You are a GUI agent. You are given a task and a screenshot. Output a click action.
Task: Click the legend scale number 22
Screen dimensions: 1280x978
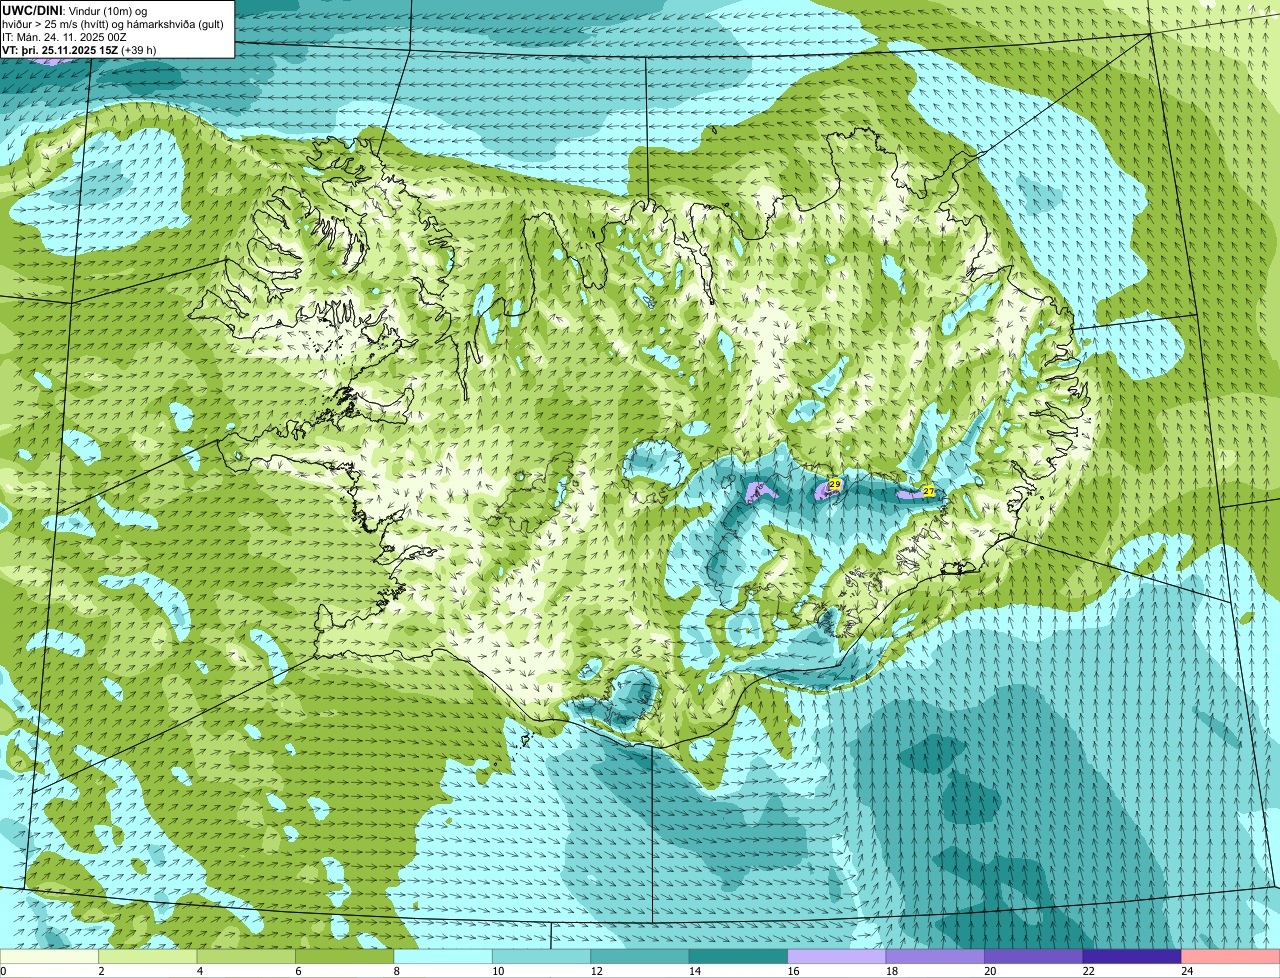pyautogui.click(x=1087, y=971)
